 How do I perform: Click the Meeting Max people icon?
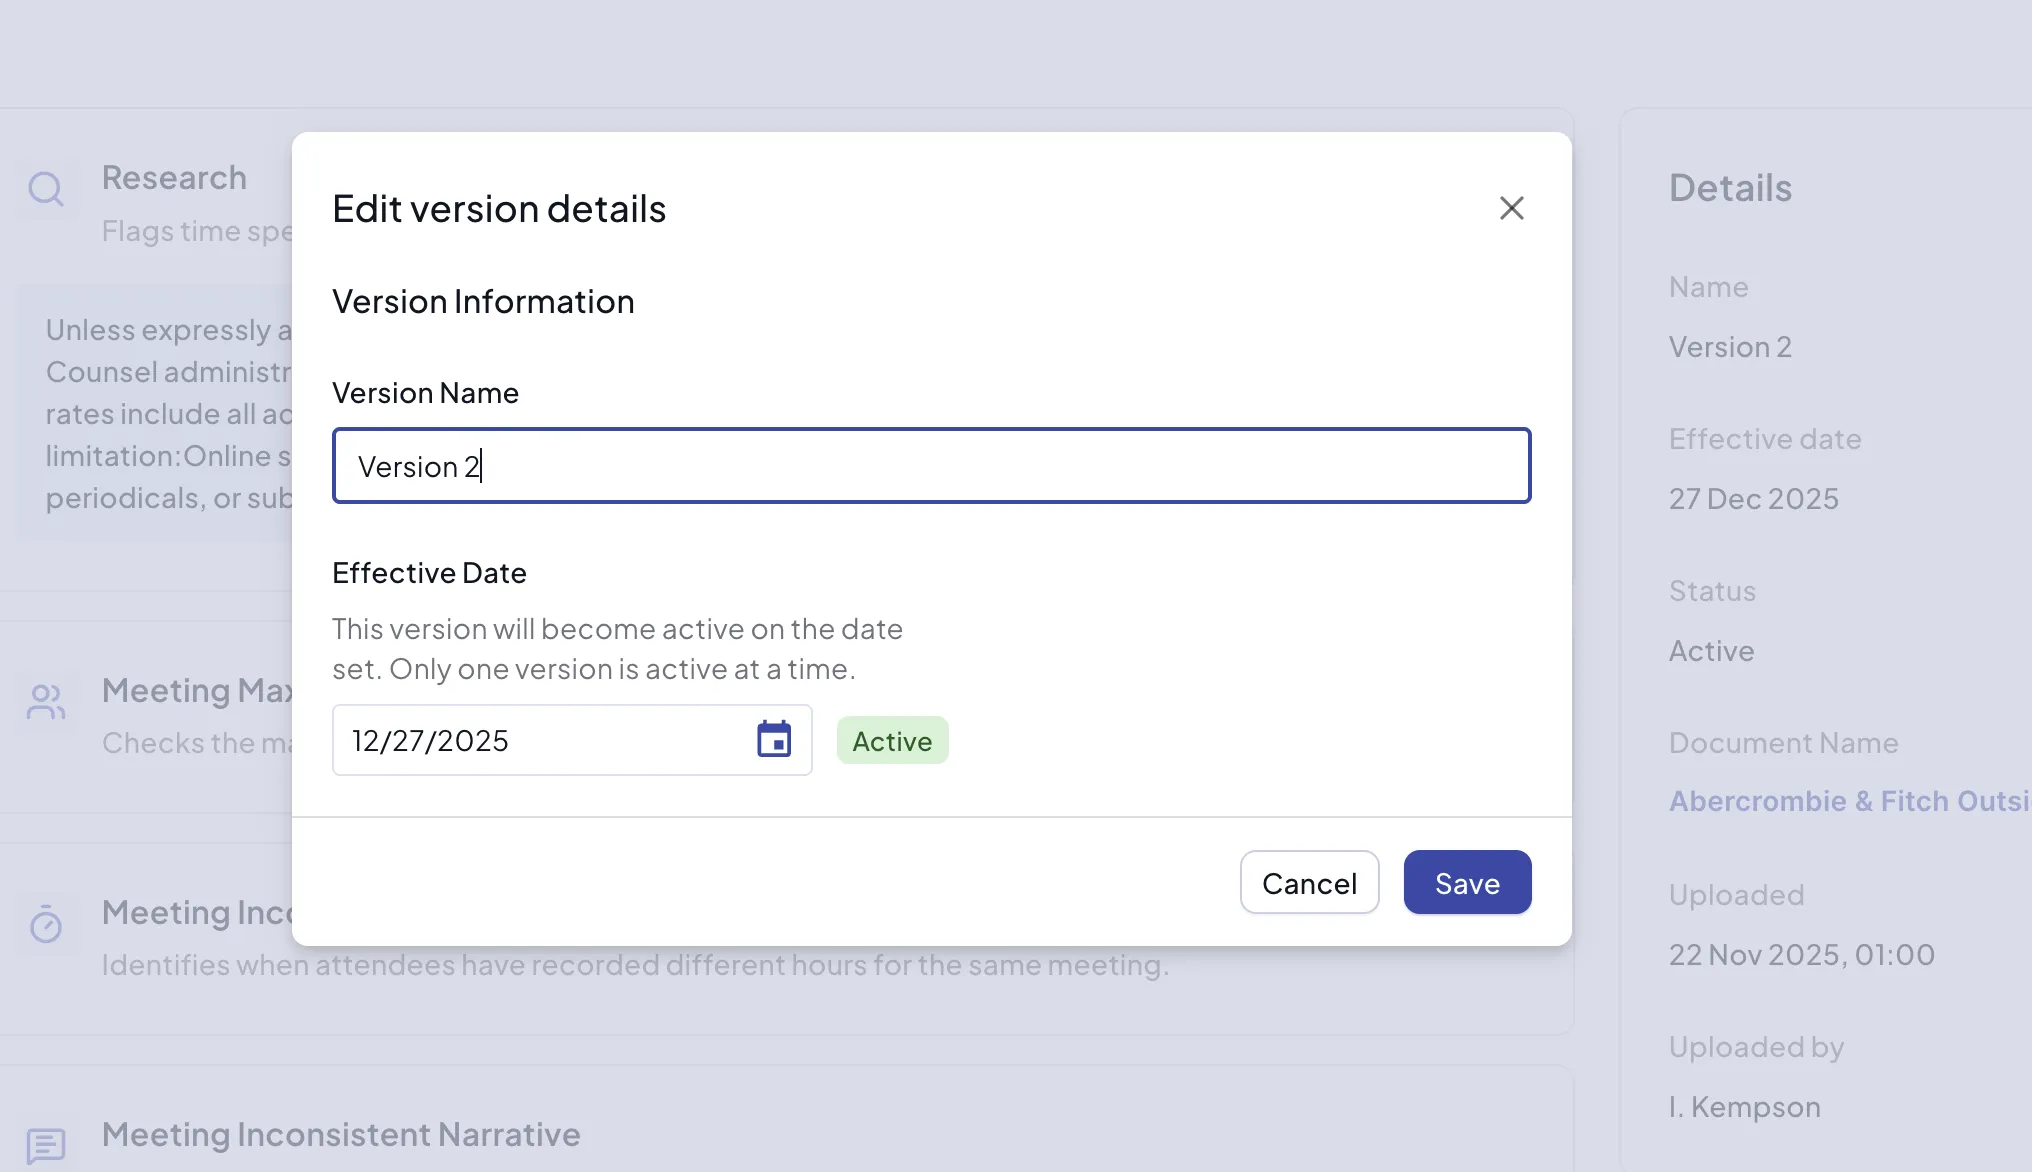(x=46, y=702)
